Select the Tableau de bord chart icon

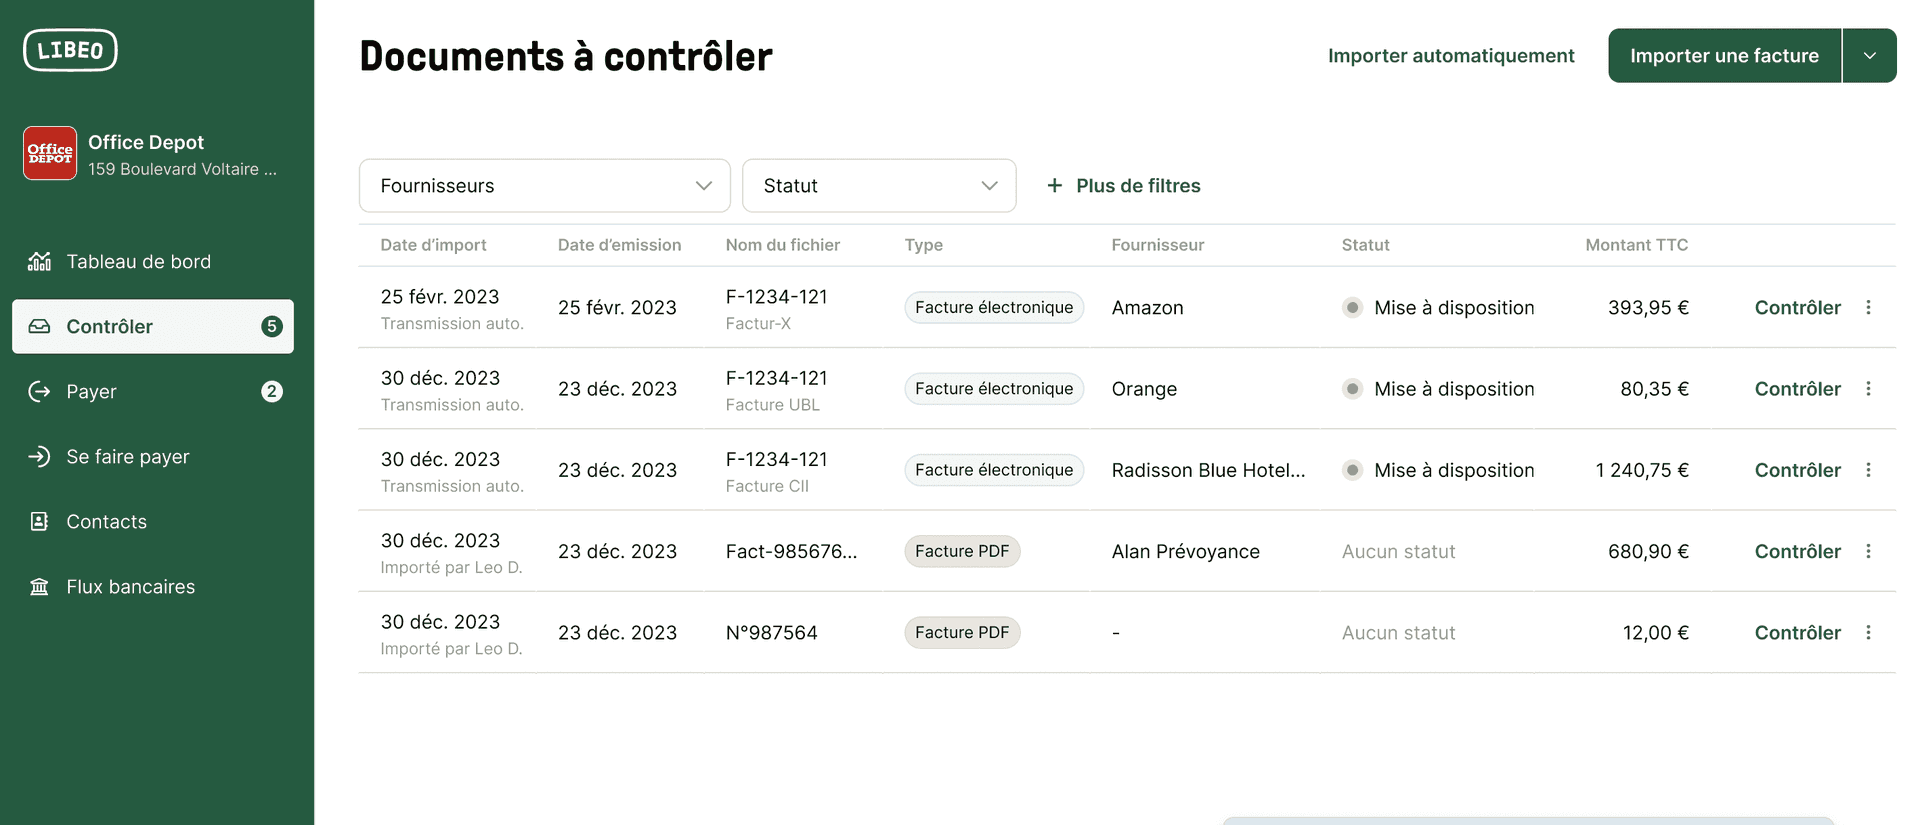38,261
